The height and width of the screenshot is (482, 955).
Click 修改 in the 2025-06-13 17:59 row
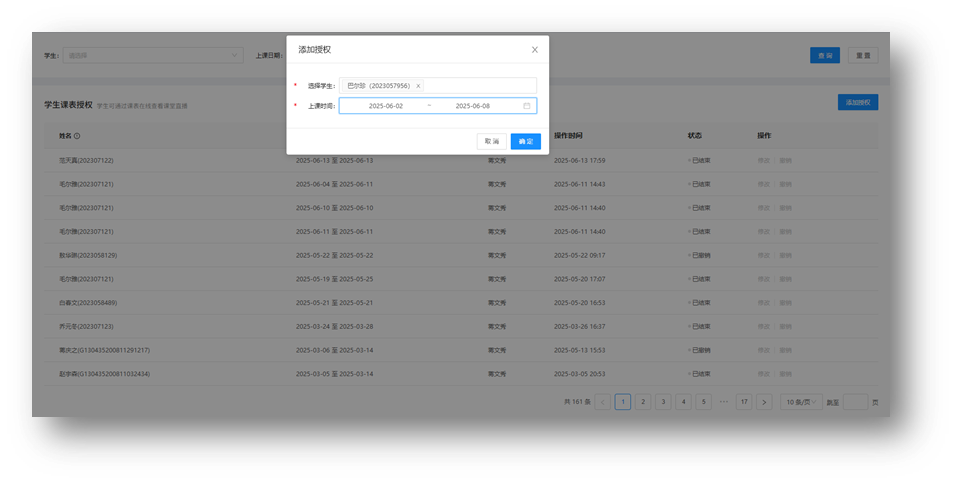pos(763,161)
